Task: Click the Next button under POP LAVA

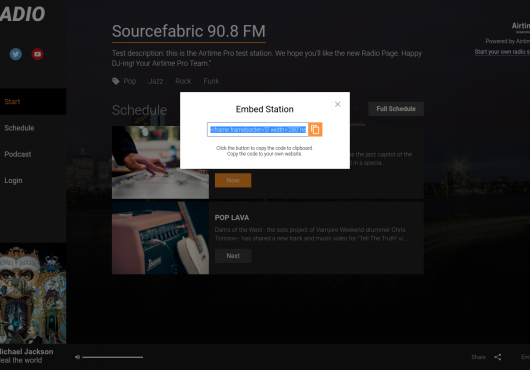Action: click(x=233, y=256)
